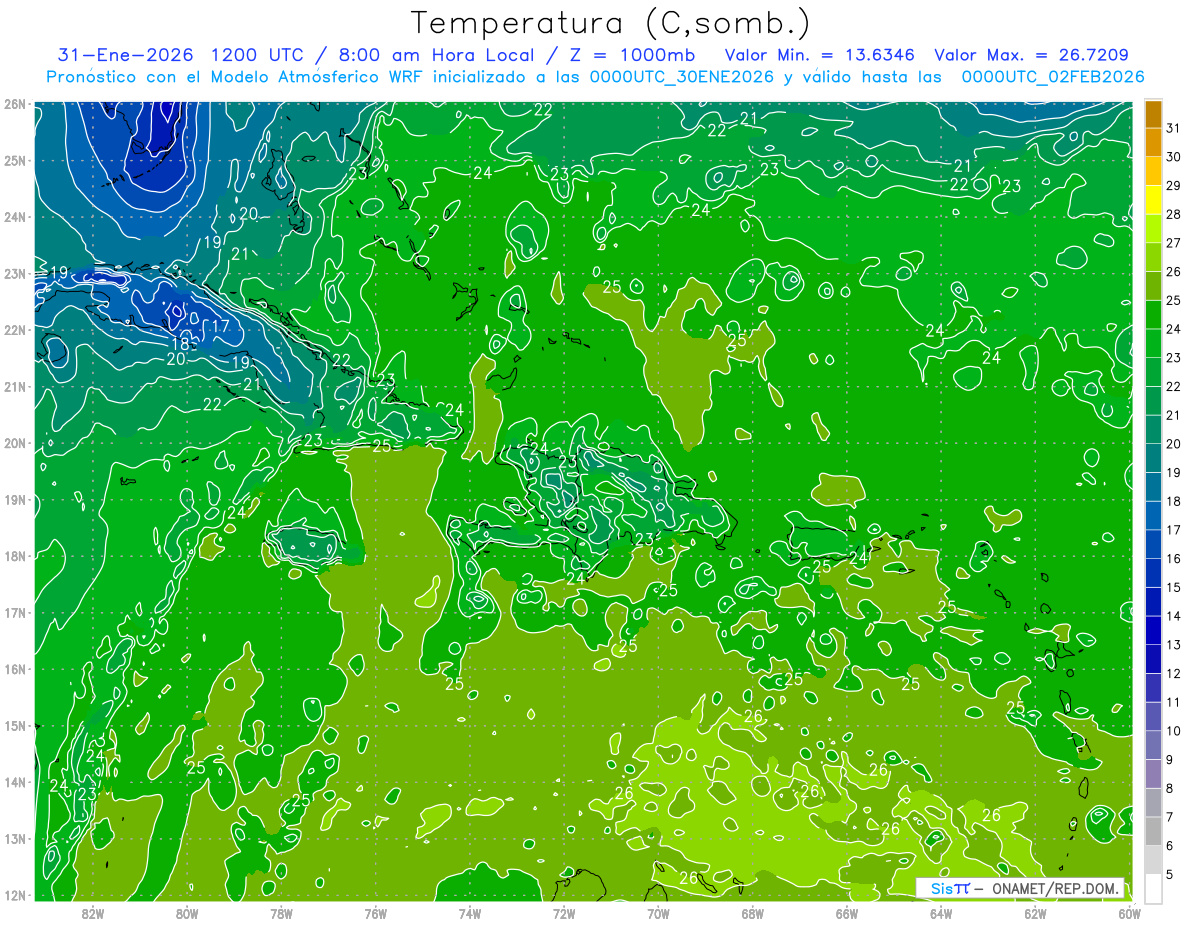The width and height of the screenshot is (1200, 927).
Task: Click the 'Temperatura (C,somb.)' map title
Action: [610, 22]
